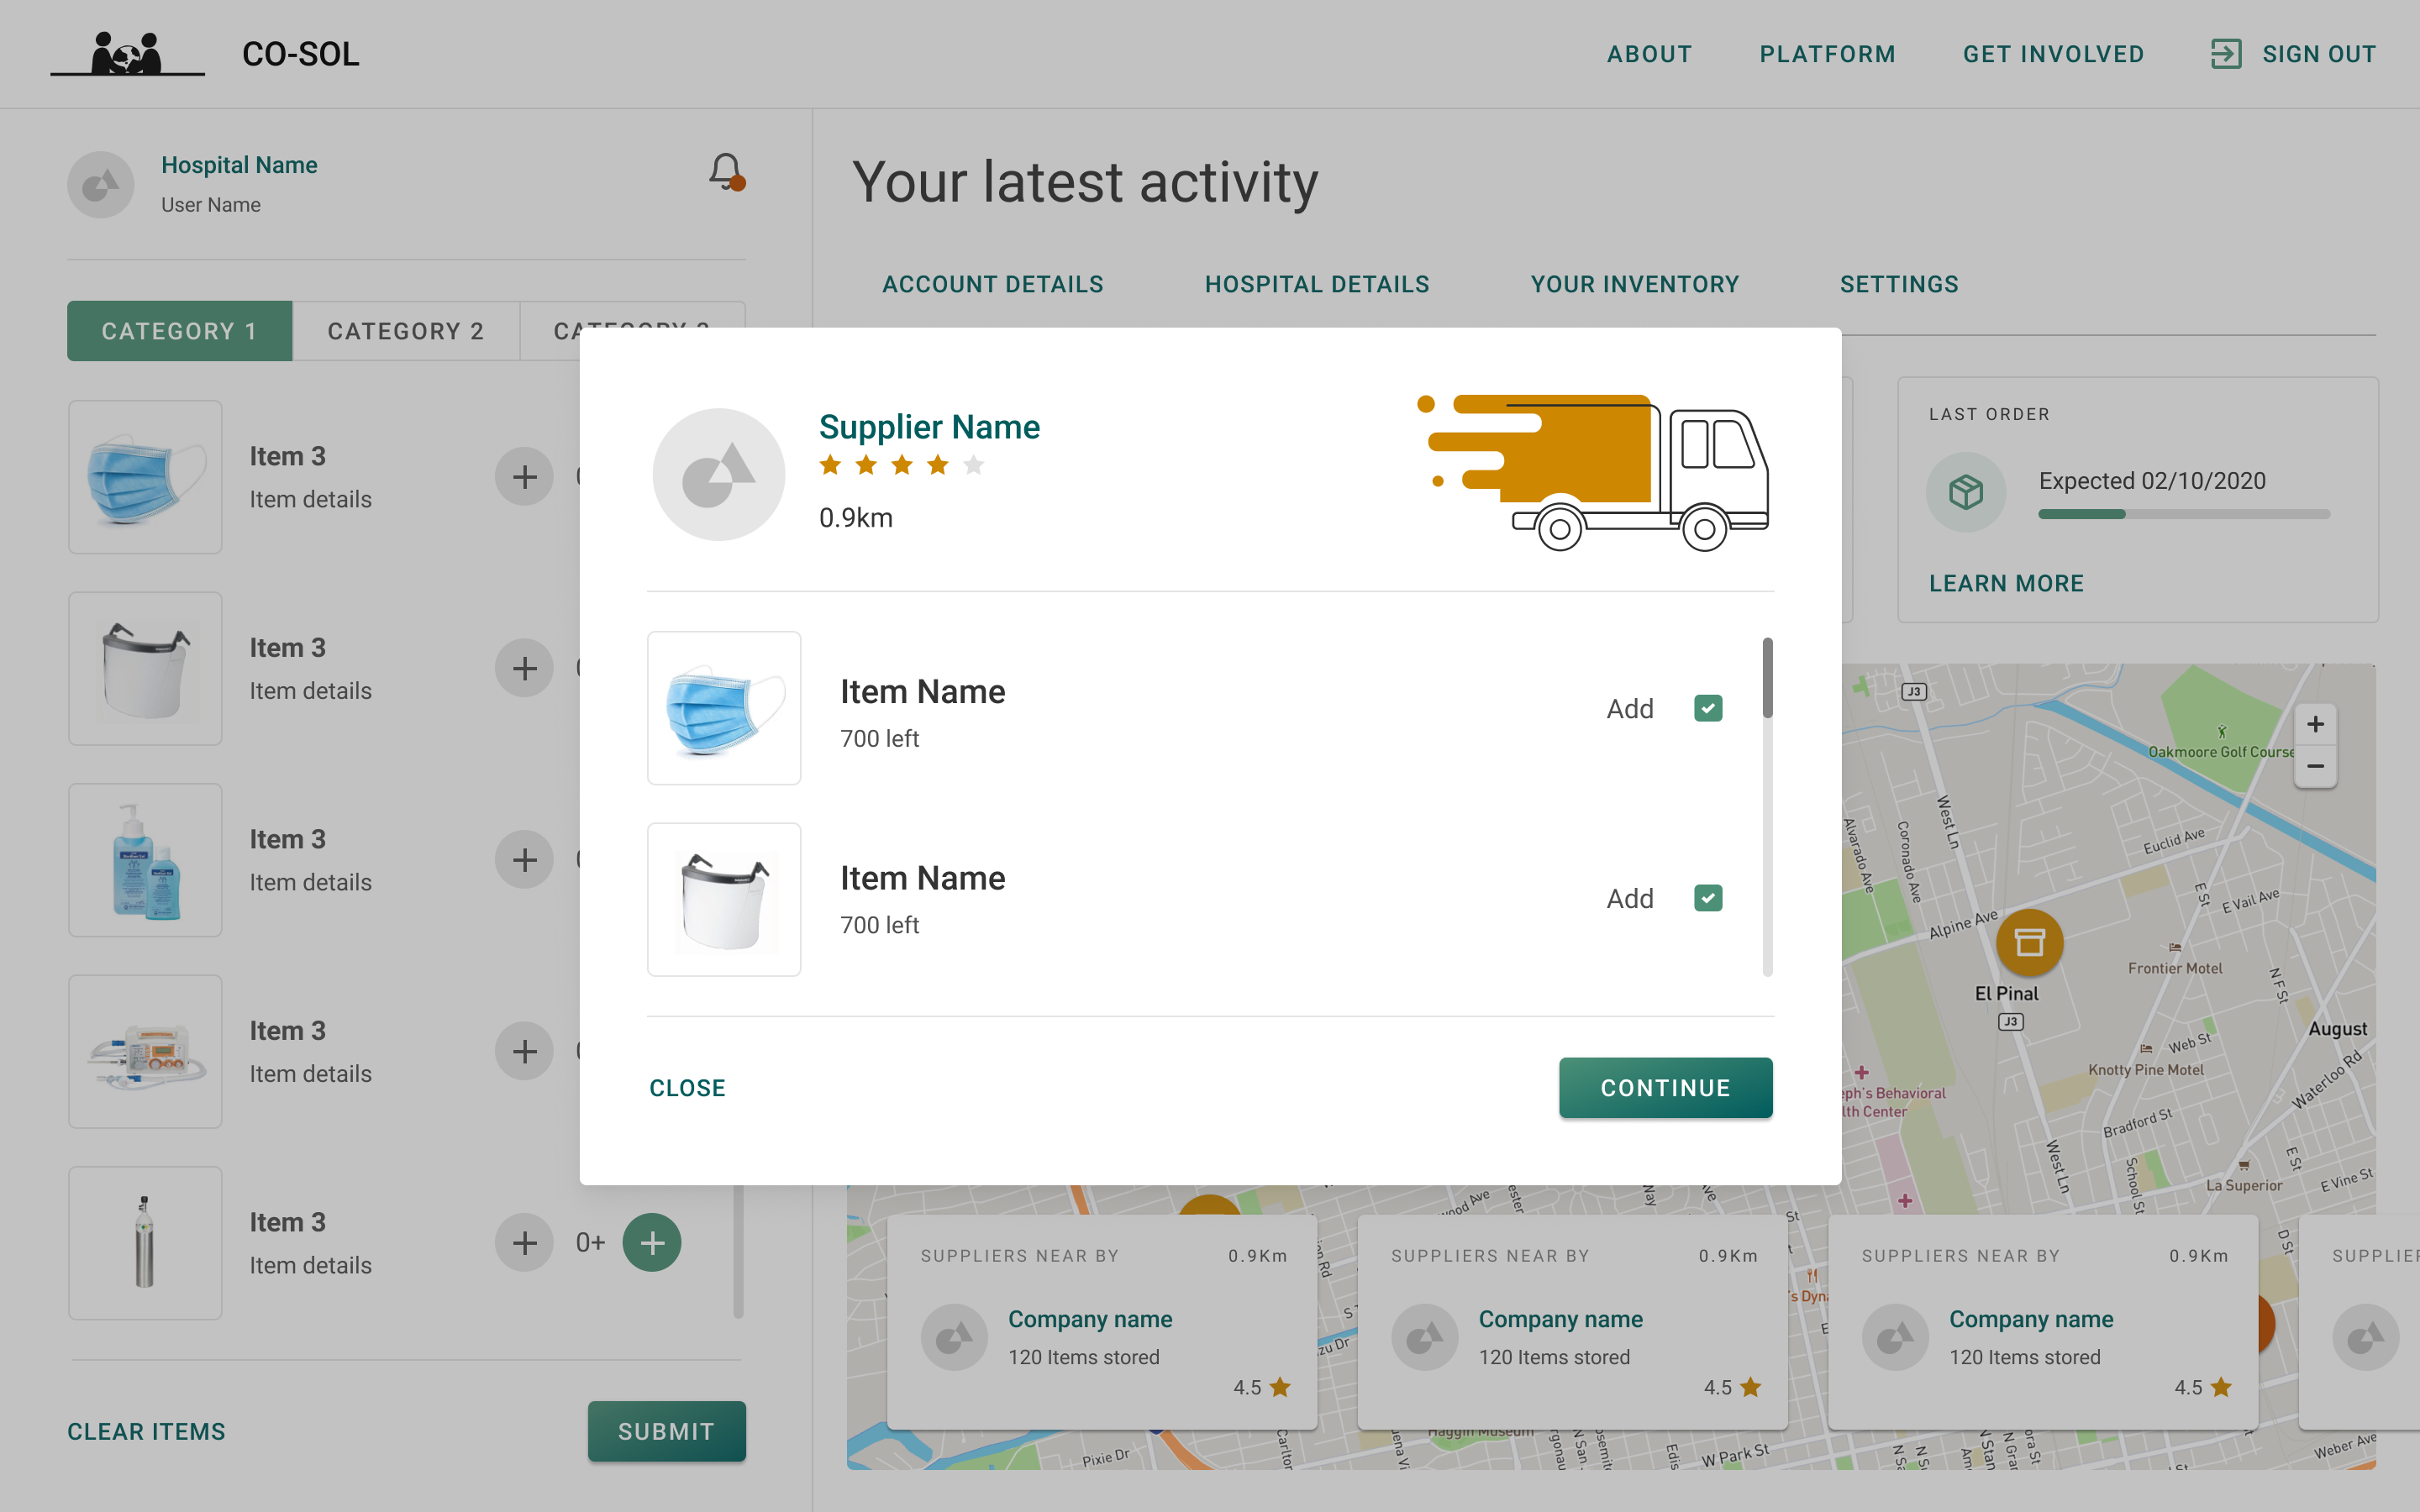This screenshot has width=2420, height=1512.
Task: Select Category 2 tab
Action: tap(406, 331)
